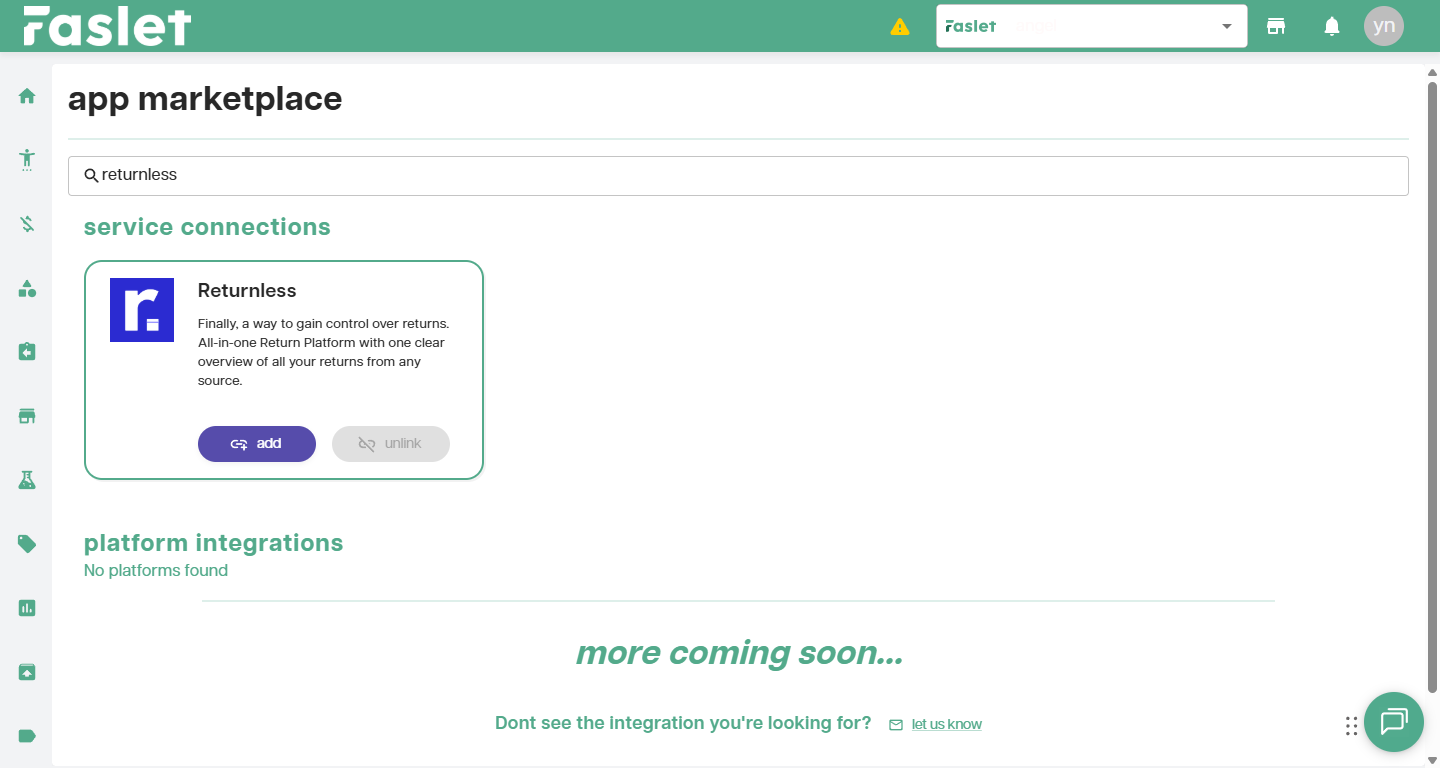The height and width of the screenshot is (768, 1440).
Task: Click the Returnless description paragraph
Action: (325, 352)
